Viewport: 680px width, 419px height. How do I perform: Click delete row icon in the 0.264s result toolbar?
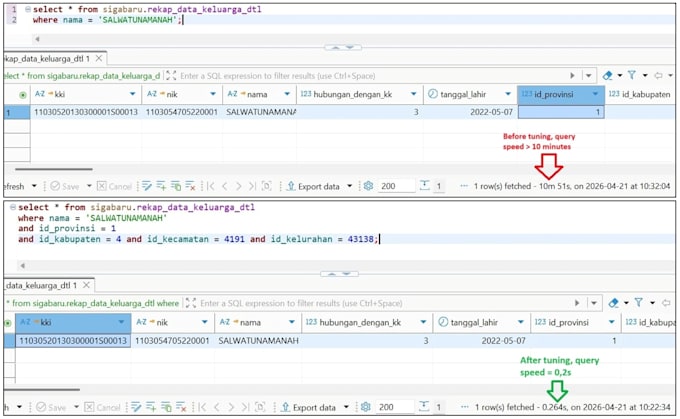[x=181, y=407]
